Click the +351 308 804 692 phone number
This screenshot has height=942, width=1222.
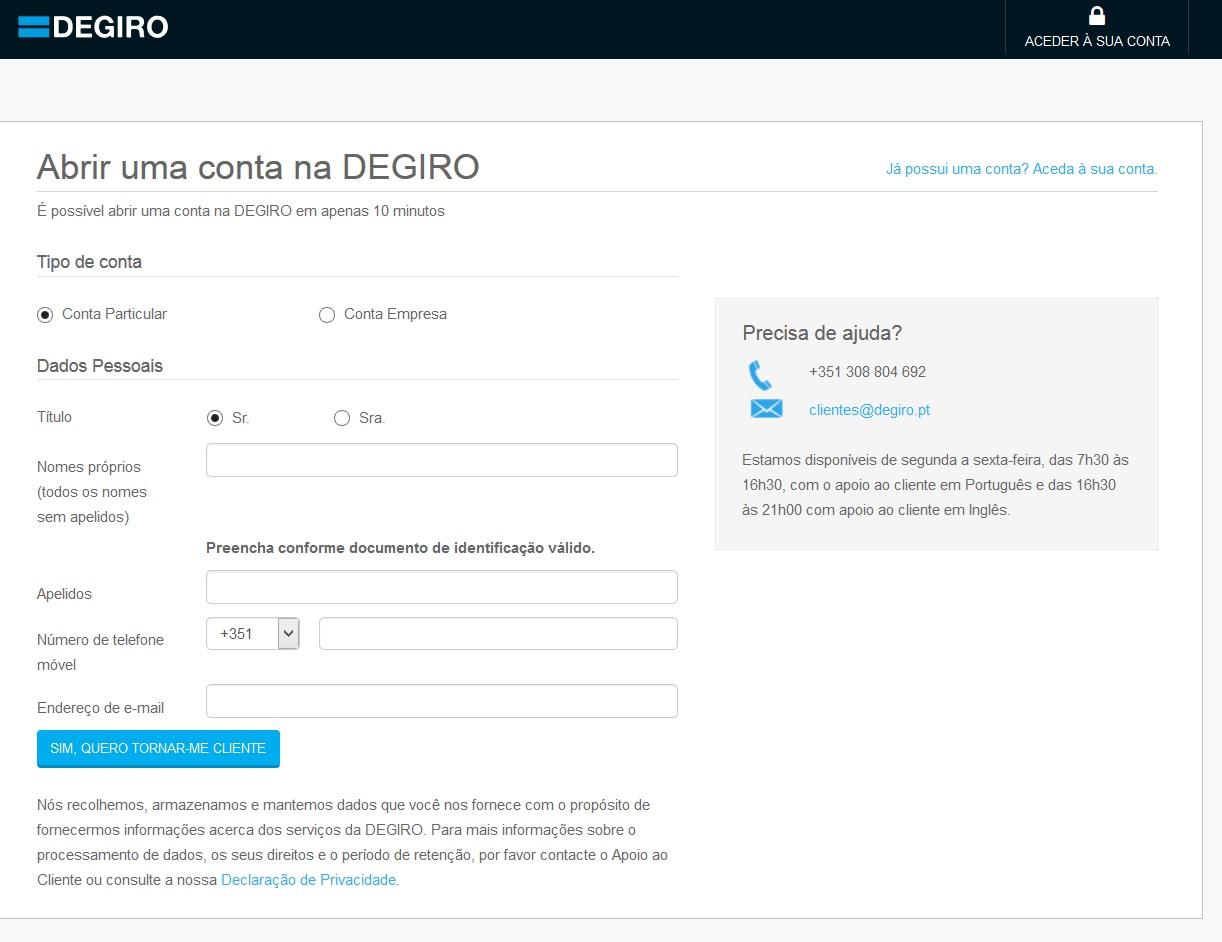click(867, 372)
